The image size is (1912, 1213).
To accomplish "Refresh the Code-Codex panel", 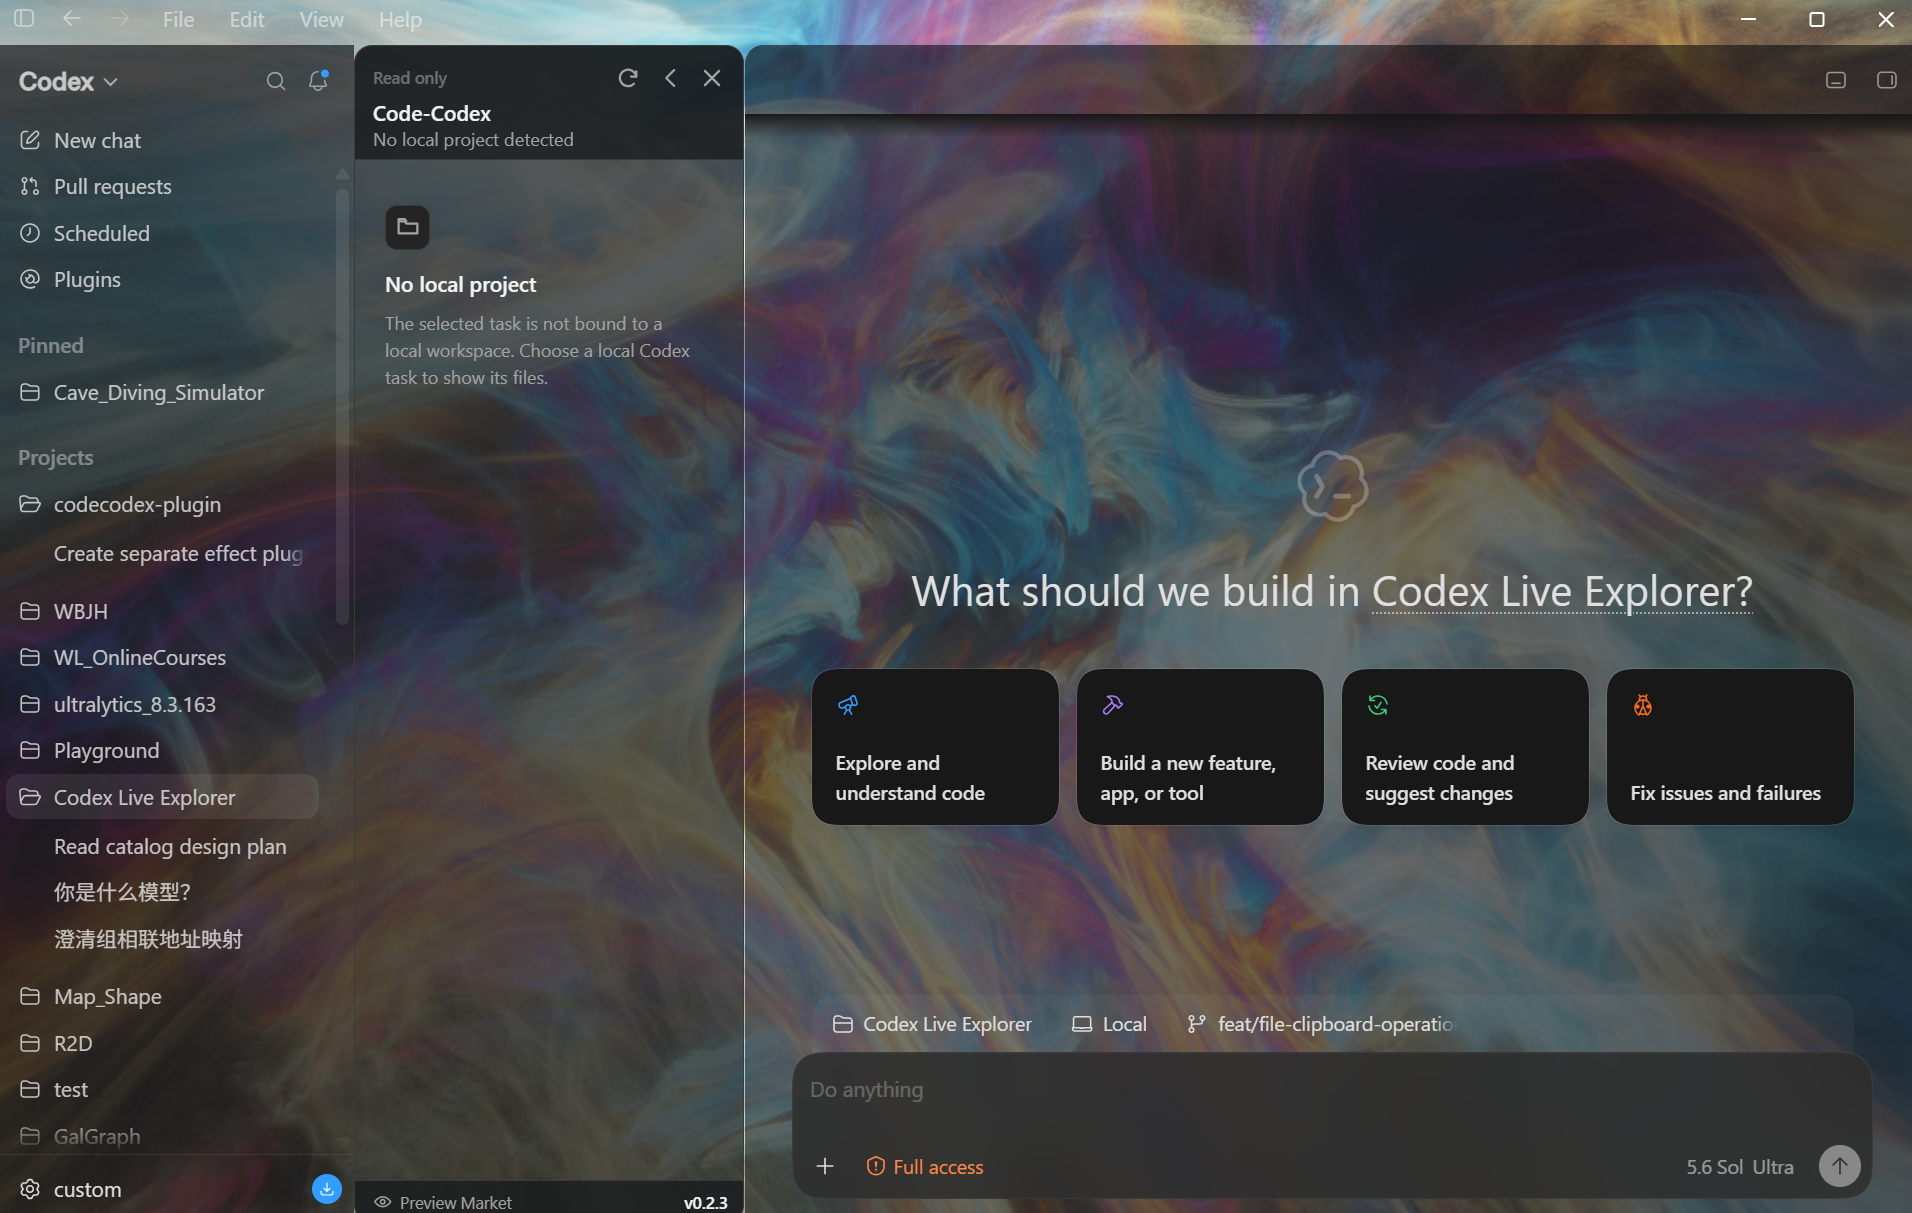I will tap(628, 78).
